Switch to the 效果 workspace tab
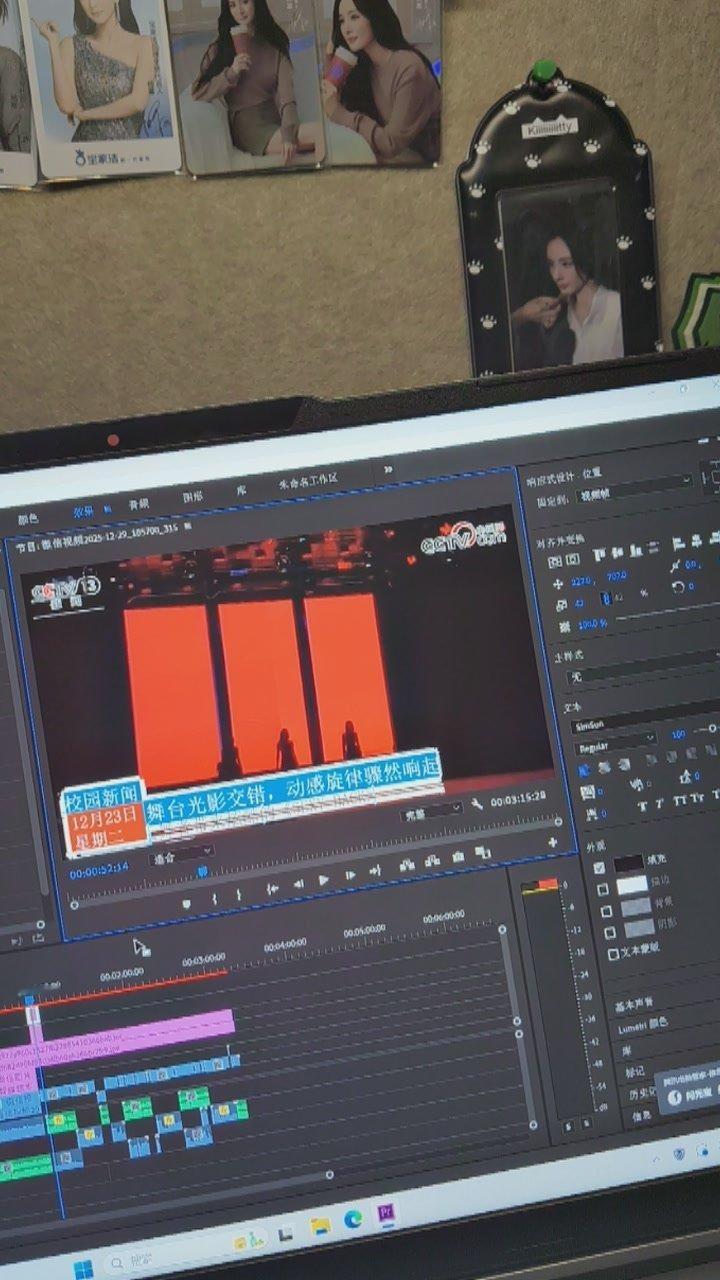Screen dimensions: 720x1280 click(x=83, y=510)
